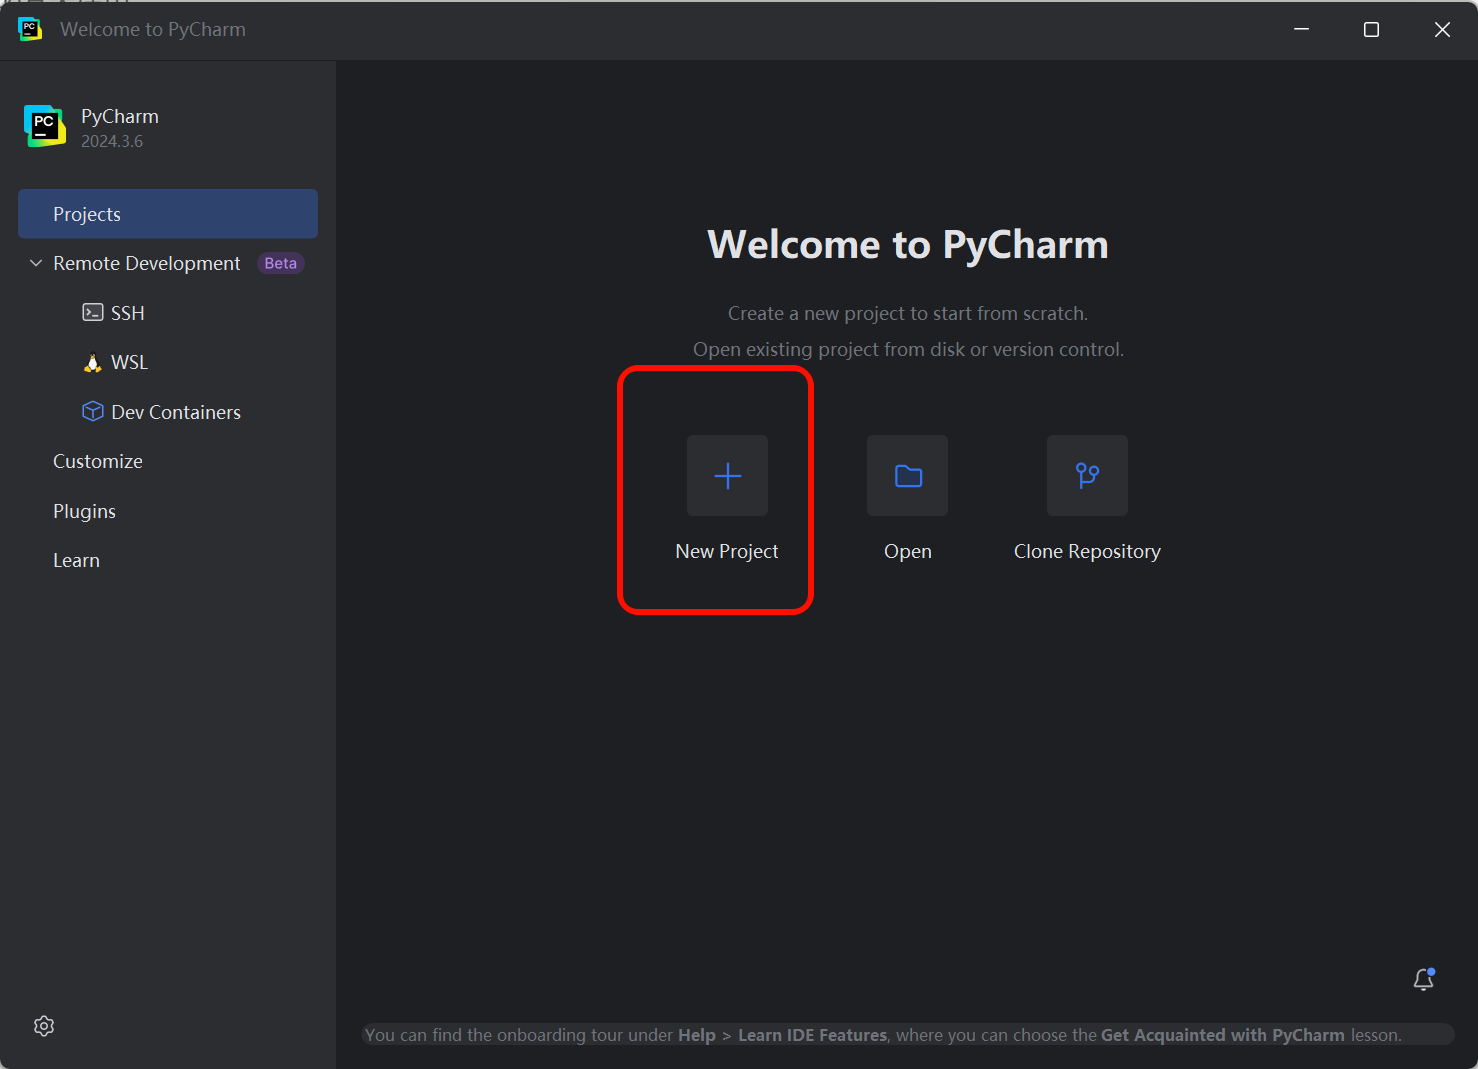Collapse the Remote Development section
Image resolution: width=1478 pixels, height=1069 pixels.
[x=36, y=263]
